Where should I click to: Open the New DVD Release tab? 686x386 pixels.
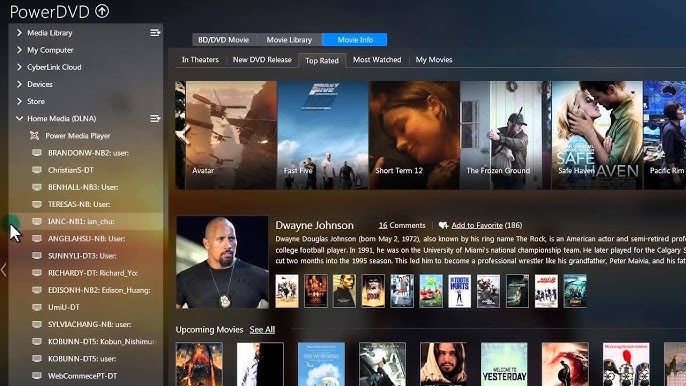pos(262,60)
